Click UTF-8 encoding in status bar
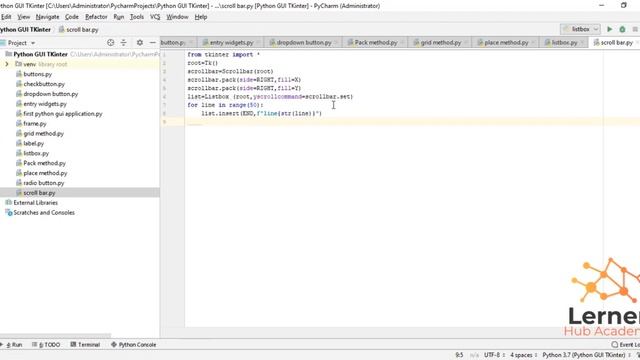 494,355
